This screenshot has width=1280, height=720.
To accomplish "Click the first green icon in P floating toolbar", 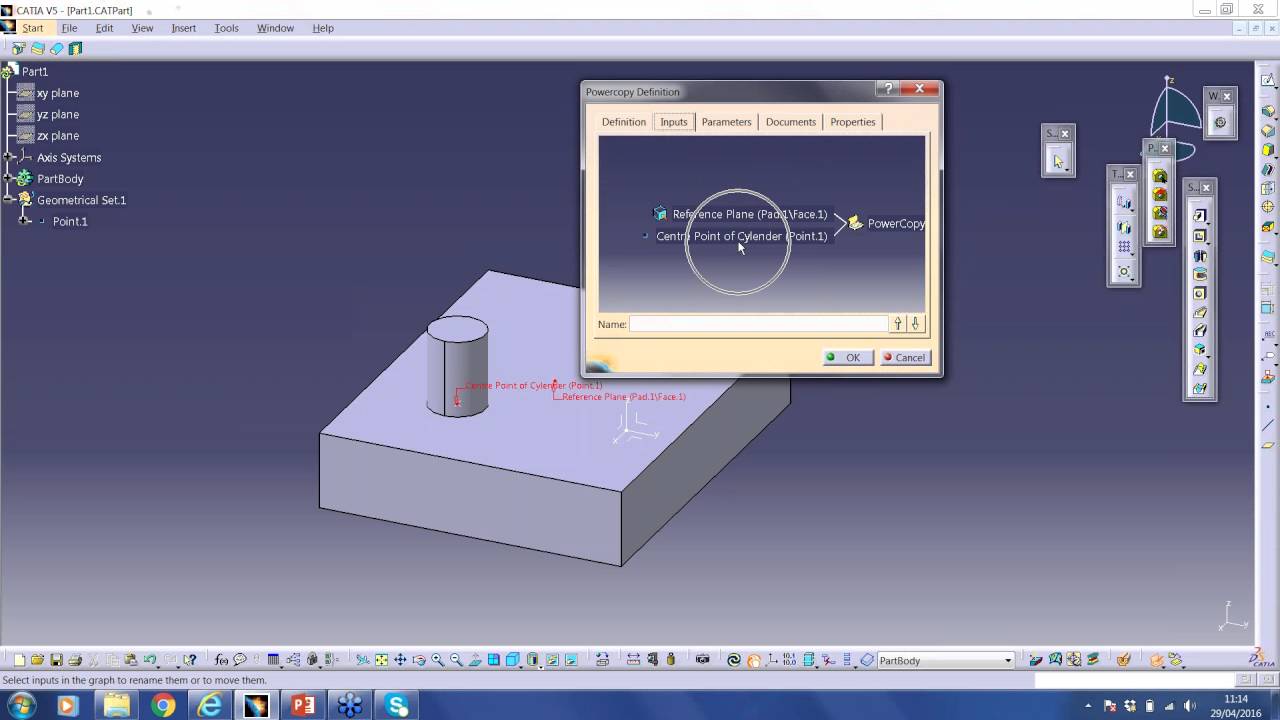I will 1159,176.
